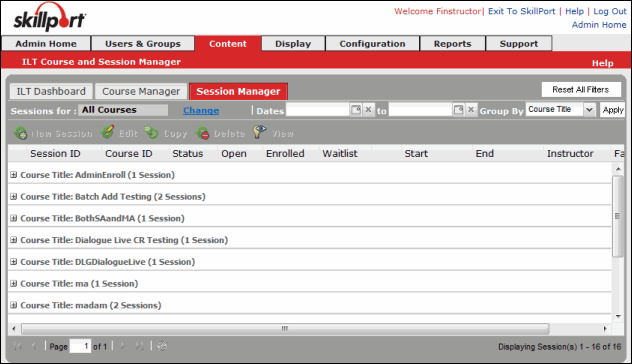Screen dimensions: 632x364
Task: Sort by Waitlist column header
Action: pyautogui.click(x=340, y=154)
